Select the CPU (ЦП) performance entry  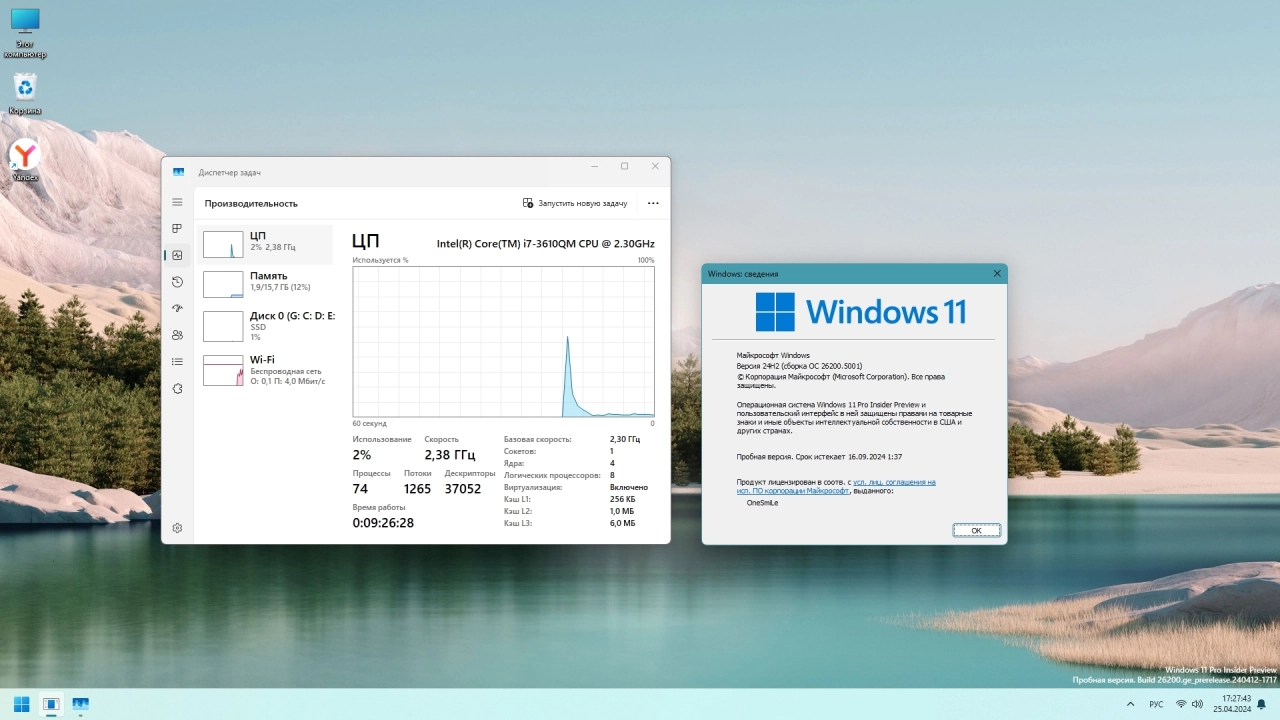tap(266, 244)
